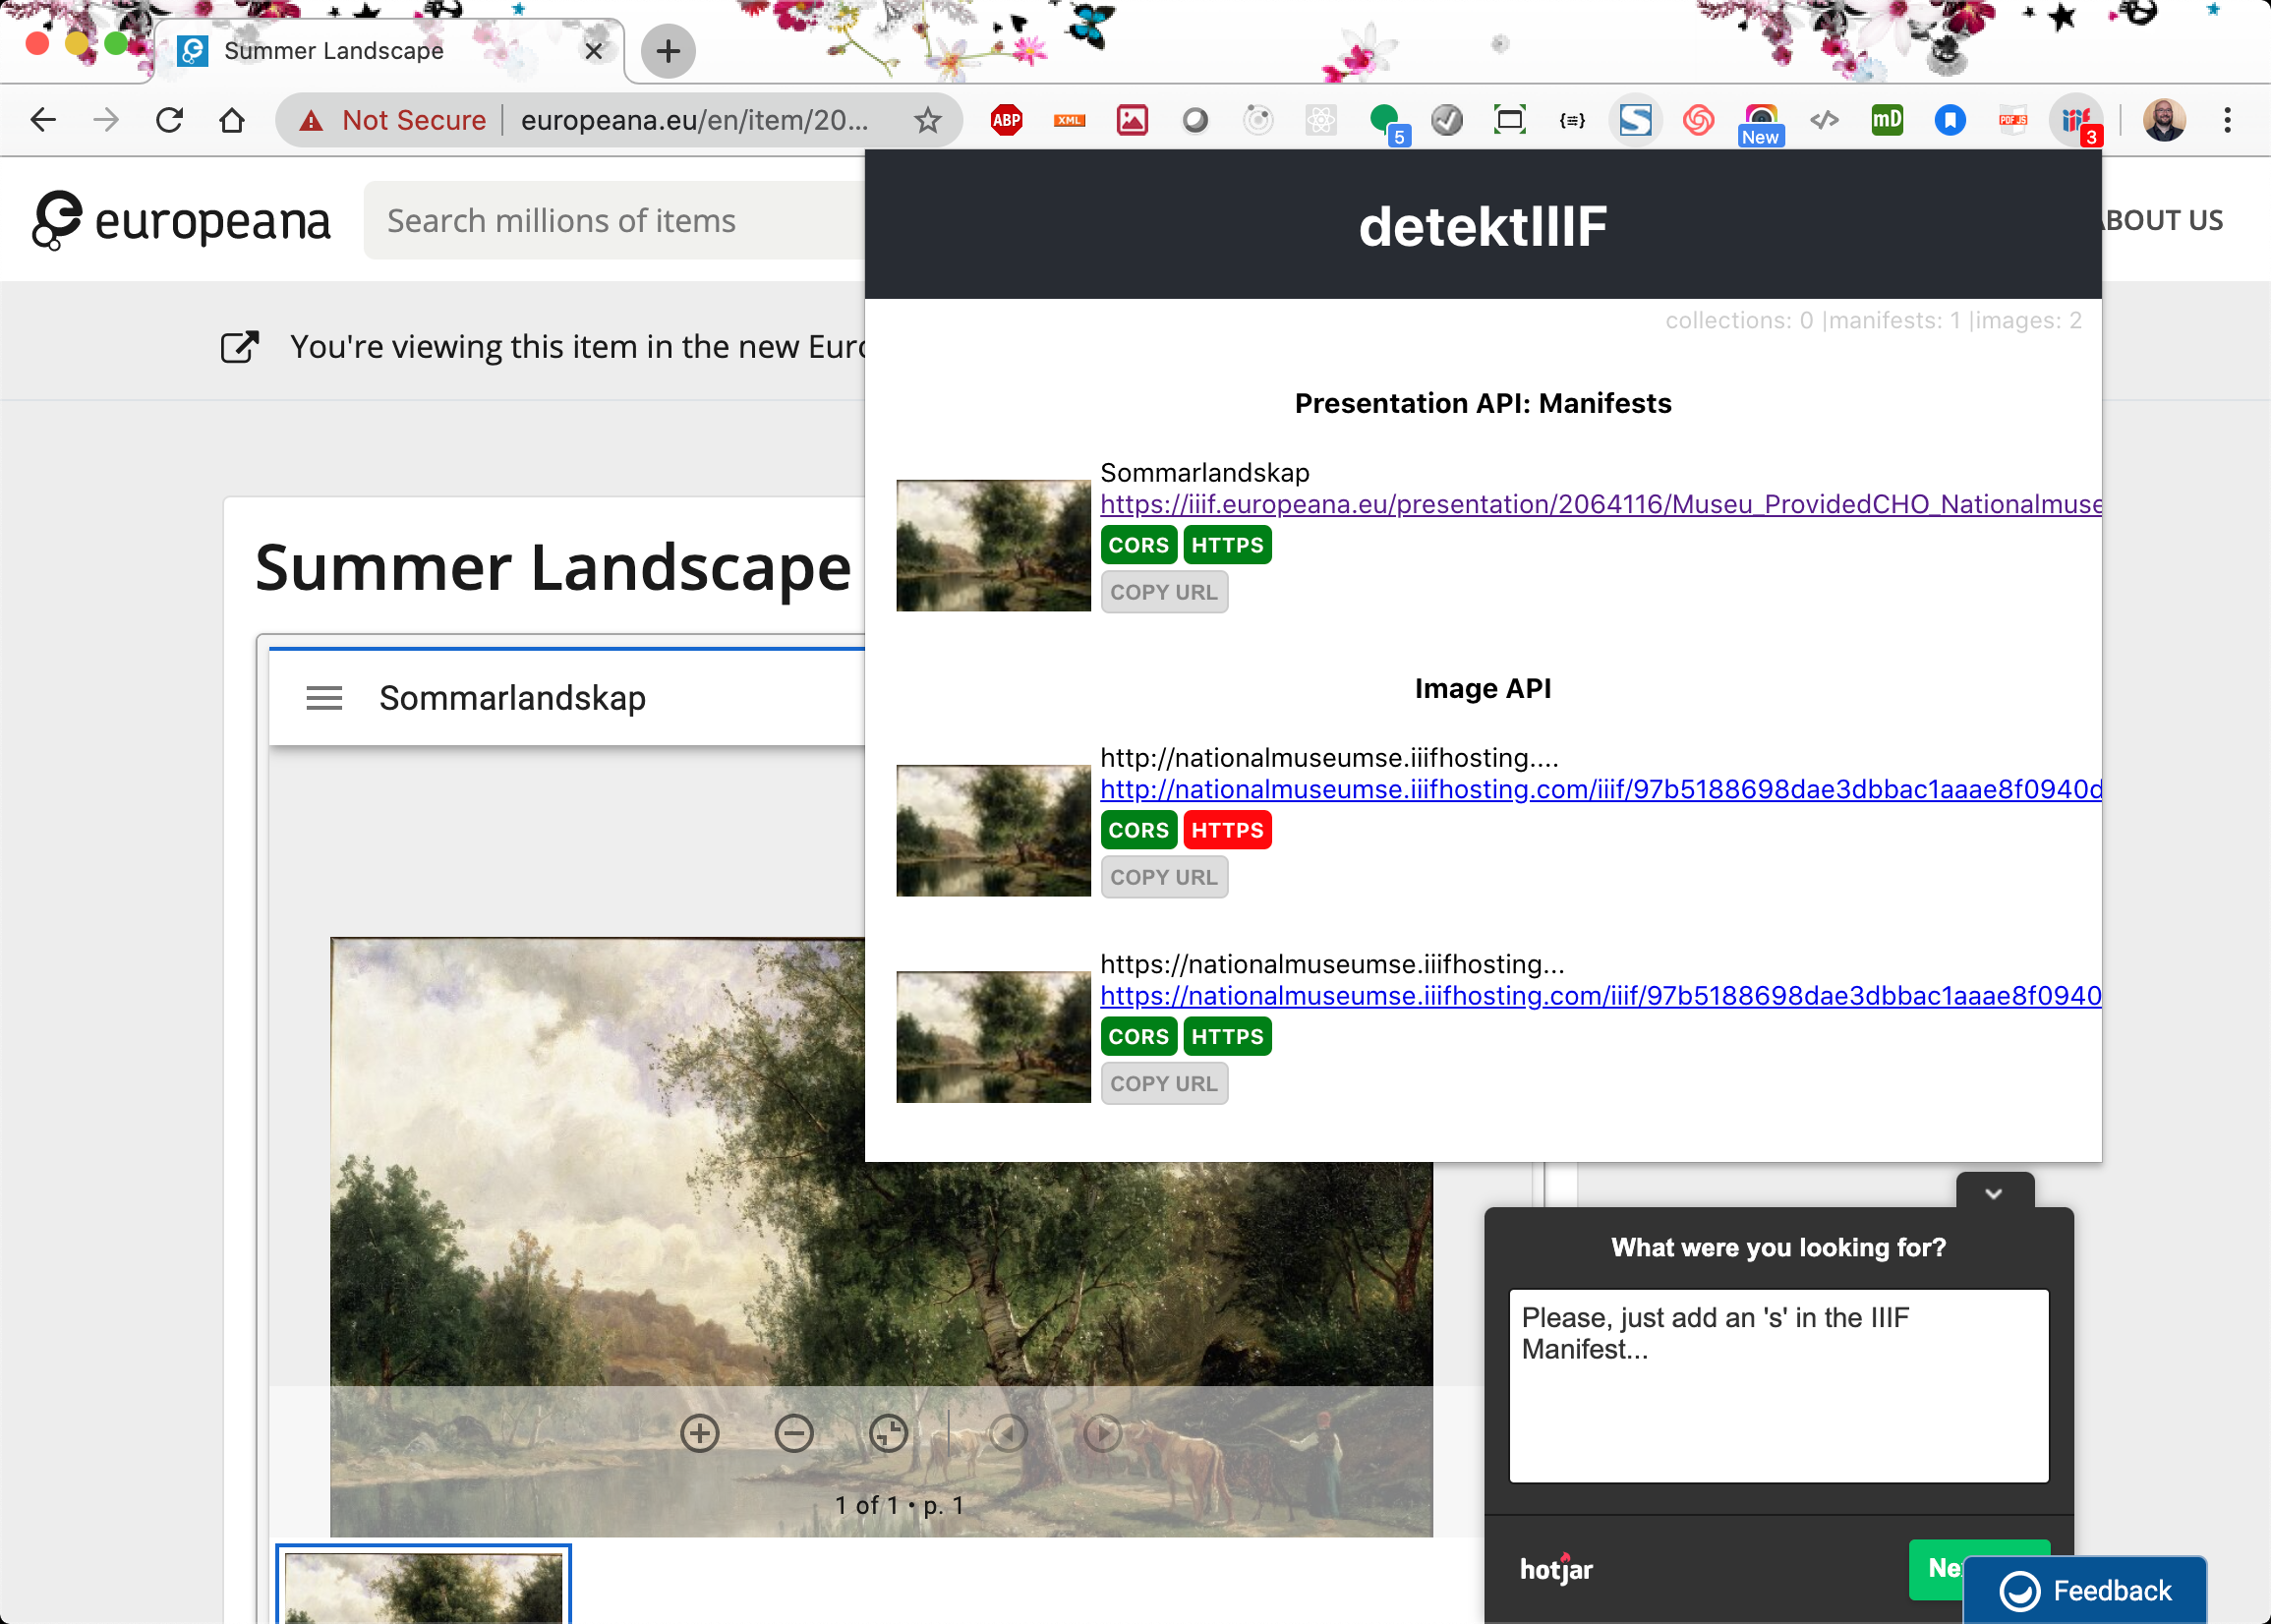Viewport: 2271px width, 1624px height.
Task: Click the Sommarlandskap manifest link
Action: tap(1600, 502)
